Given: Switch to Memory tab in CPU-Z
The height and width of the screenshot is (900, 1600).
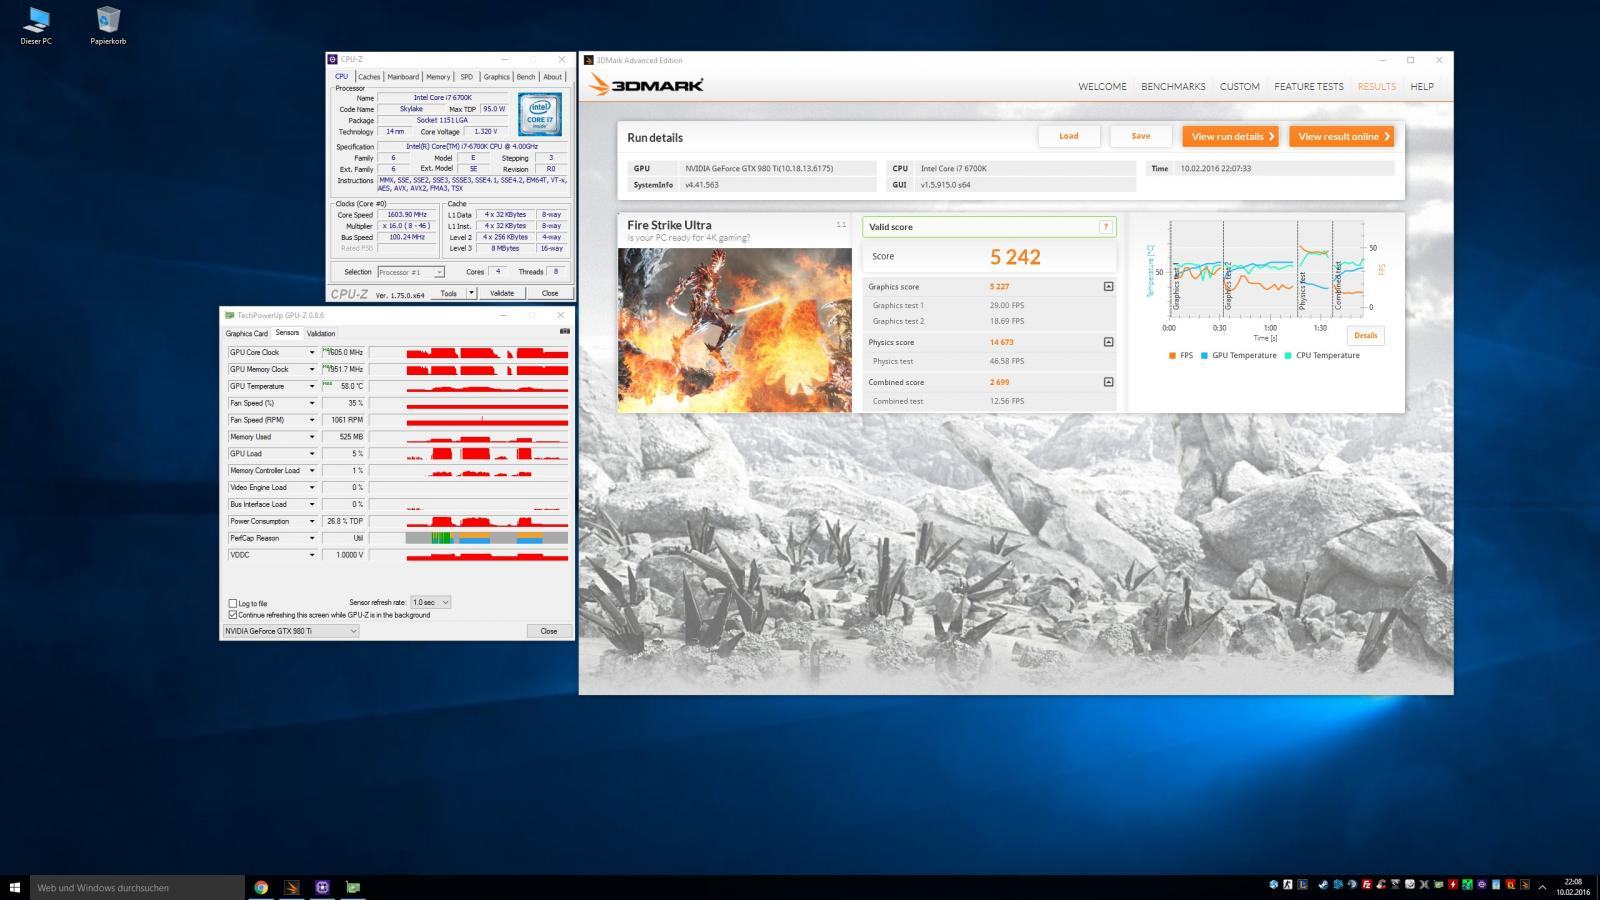Looking at the screenshot, I should pos(438,77).
